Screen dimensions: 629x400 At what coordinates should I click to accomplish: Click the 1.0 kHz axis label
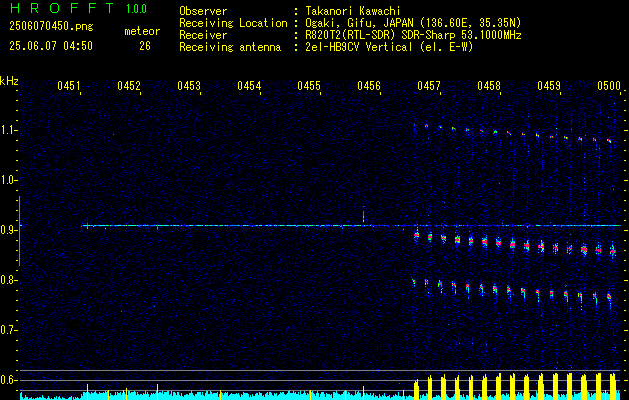(7, 181)
